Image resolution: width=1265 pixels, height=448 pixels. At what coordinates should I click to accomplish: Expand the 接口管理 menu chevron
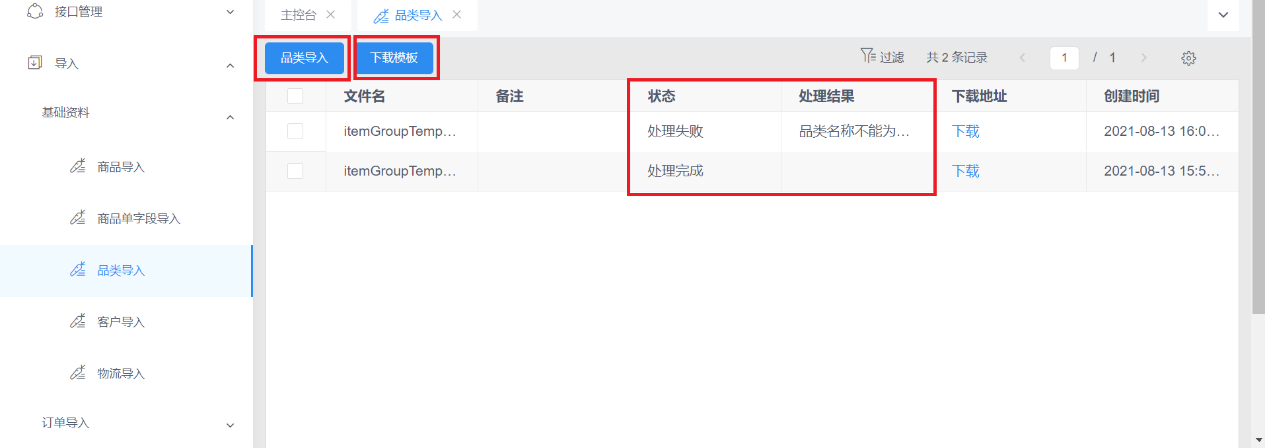tap(230, 12)
